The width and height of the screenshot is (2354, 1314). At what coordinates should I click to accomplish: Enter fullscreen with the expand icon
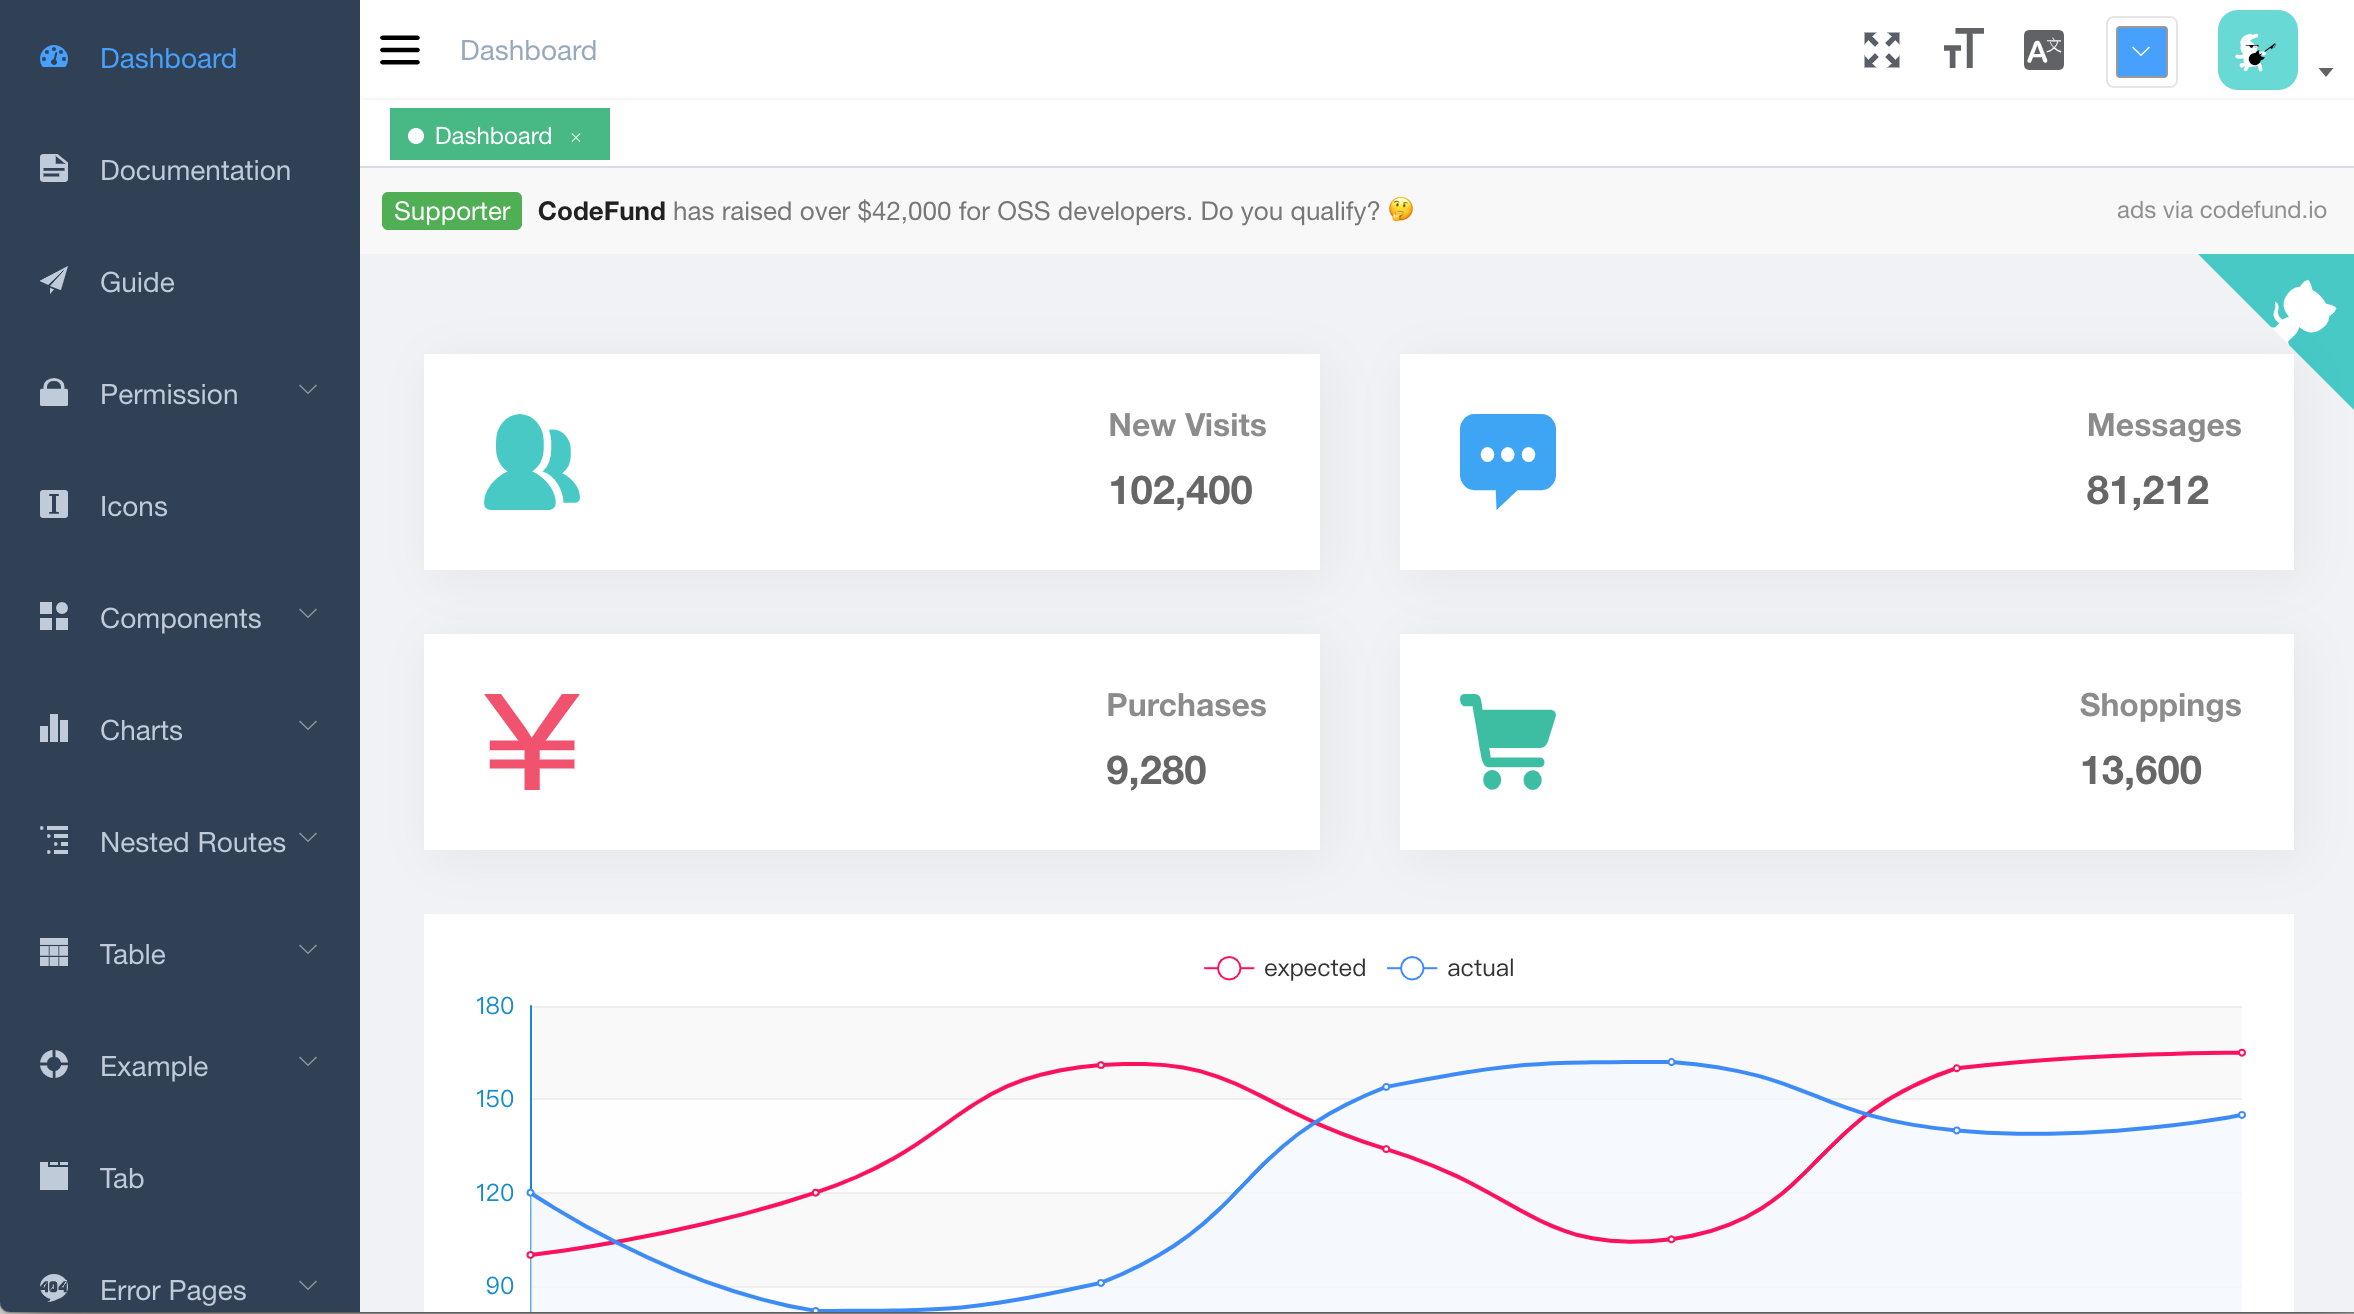(x=1881, y=50)
